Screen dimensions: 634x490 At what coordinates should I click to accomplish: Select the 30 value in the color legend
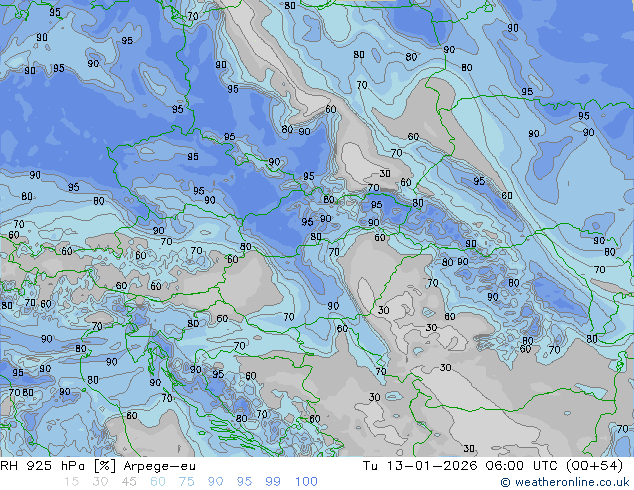(100, 482)
